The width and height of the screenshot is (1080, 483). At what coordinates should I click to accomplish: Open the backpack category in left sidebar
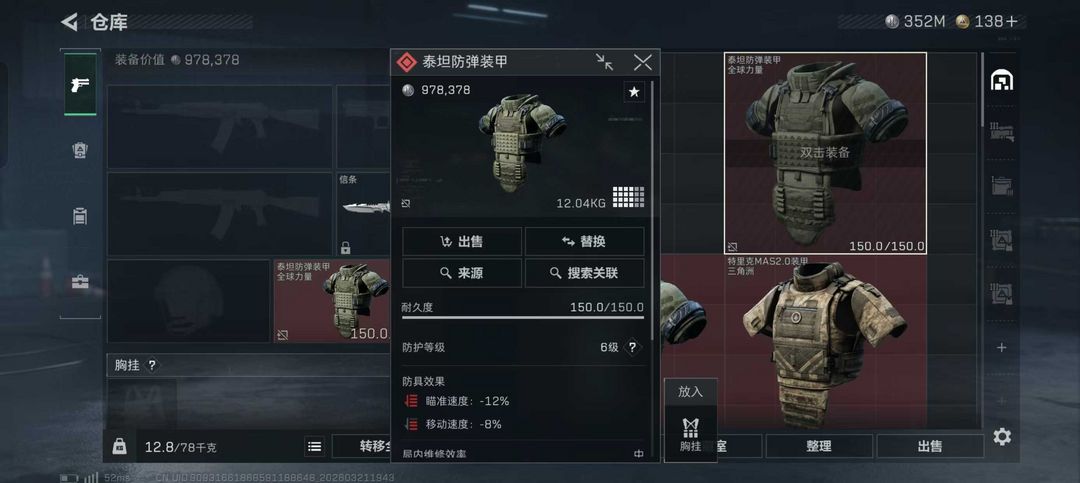click(x=80, y=150)
